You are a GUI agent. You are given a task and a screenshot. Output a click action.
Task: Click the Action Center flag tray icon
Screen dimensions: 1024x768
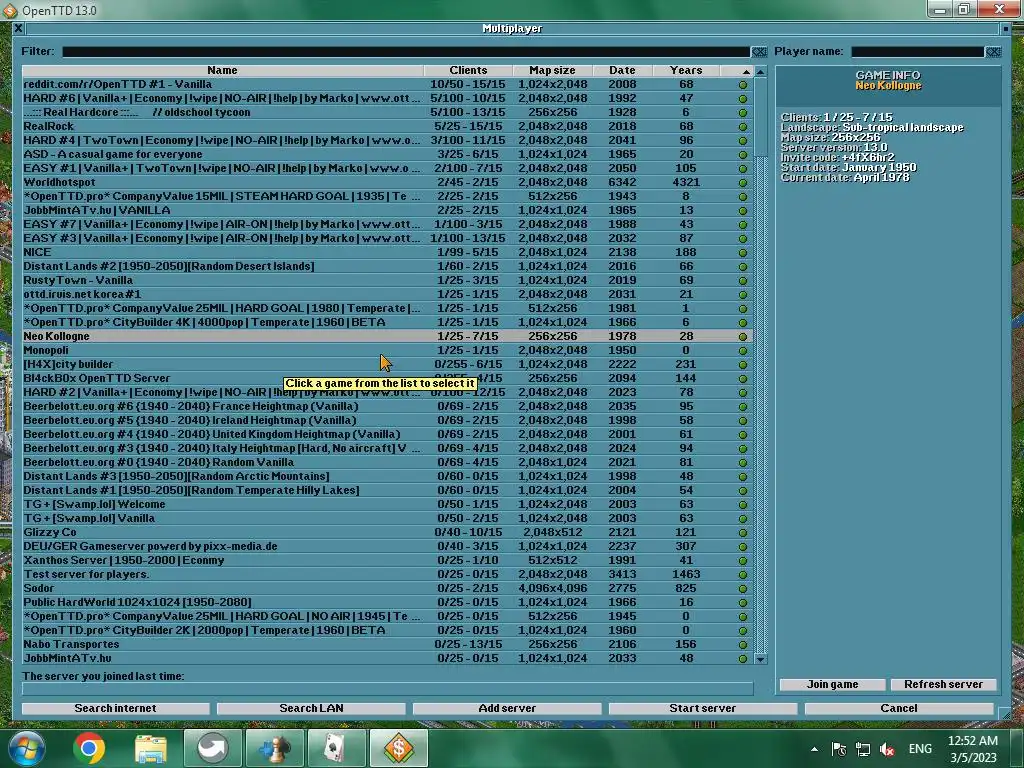839,749
